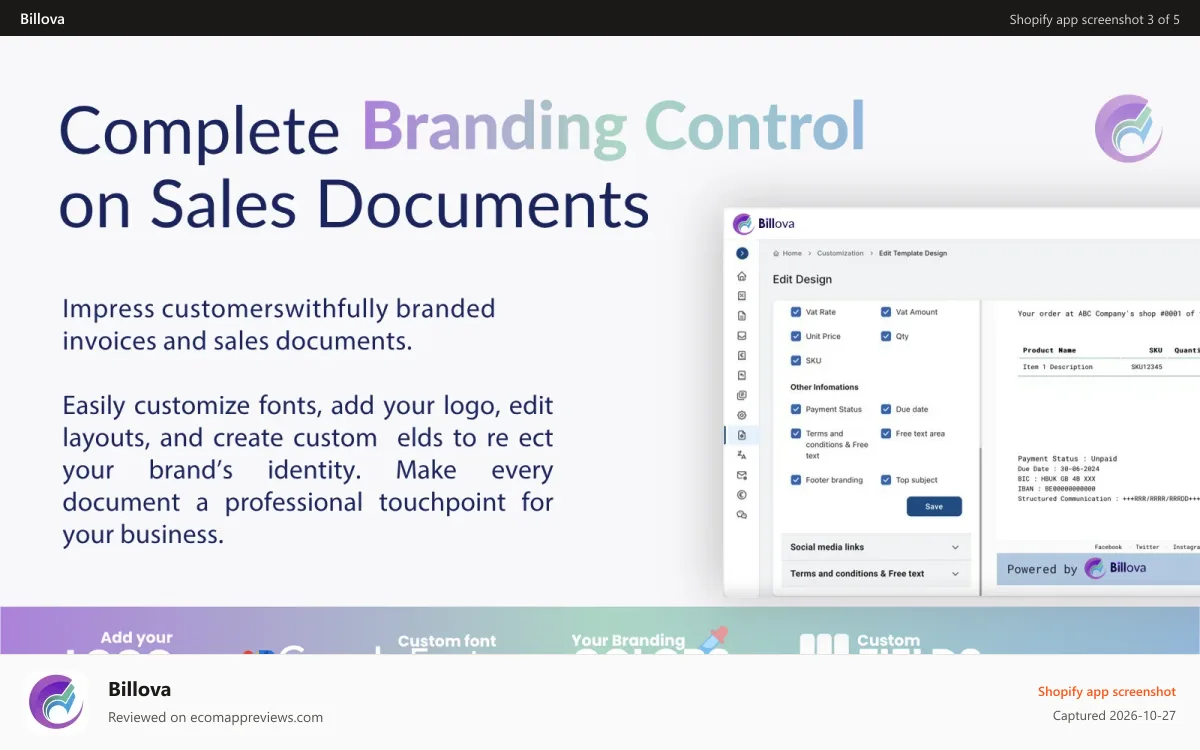Viewport: 1200px width, 750px height.
Task: Open the Home icon in the sidebar
Action: tap(742, 276)
